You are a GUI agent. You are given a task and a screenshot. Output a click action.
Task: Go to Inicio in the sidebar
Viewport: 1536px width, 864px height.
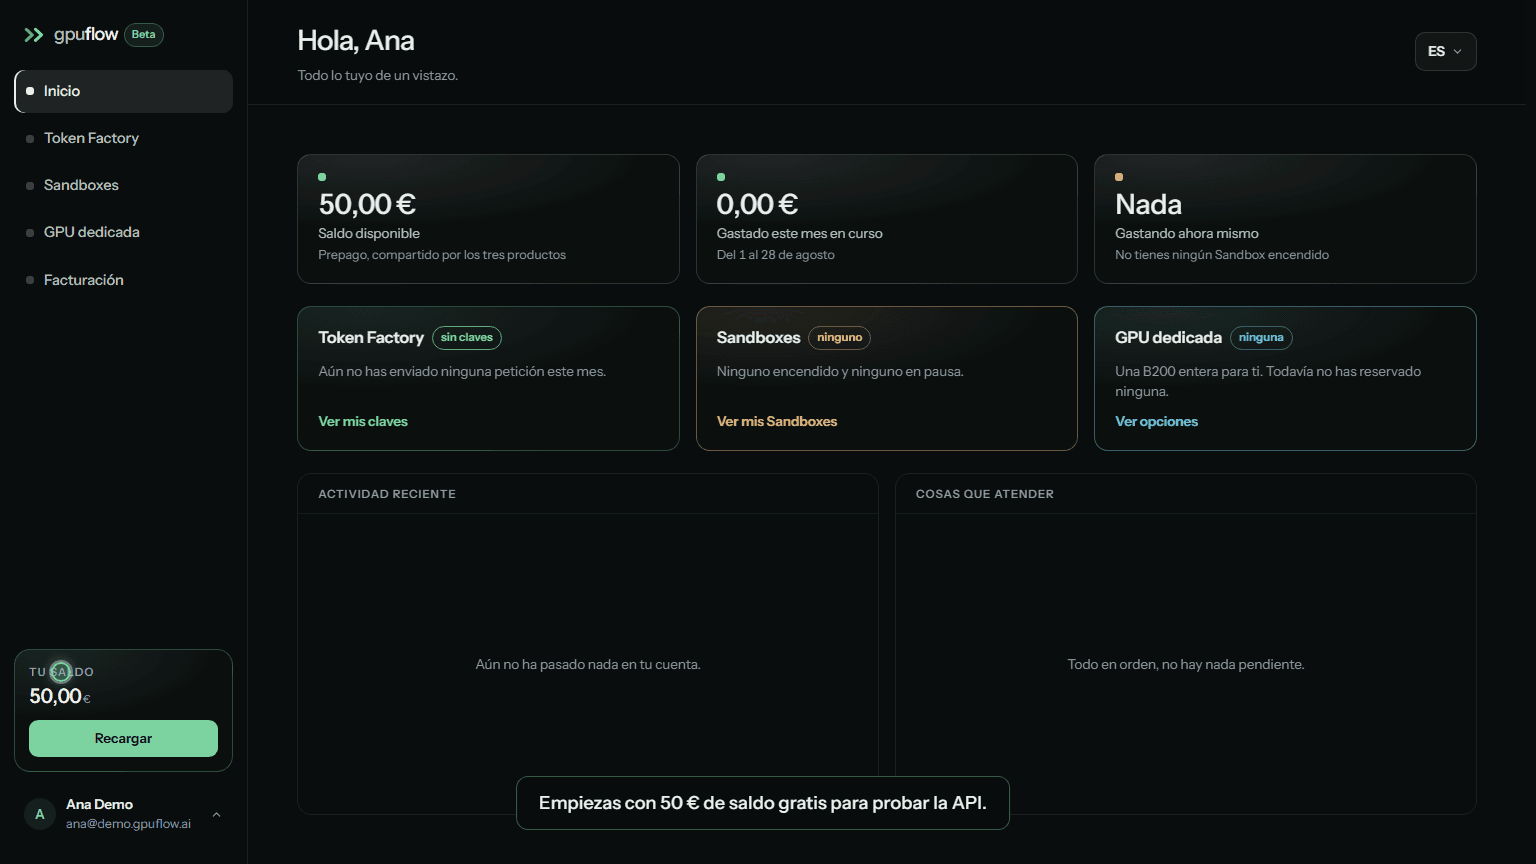(x=124, y=91)
